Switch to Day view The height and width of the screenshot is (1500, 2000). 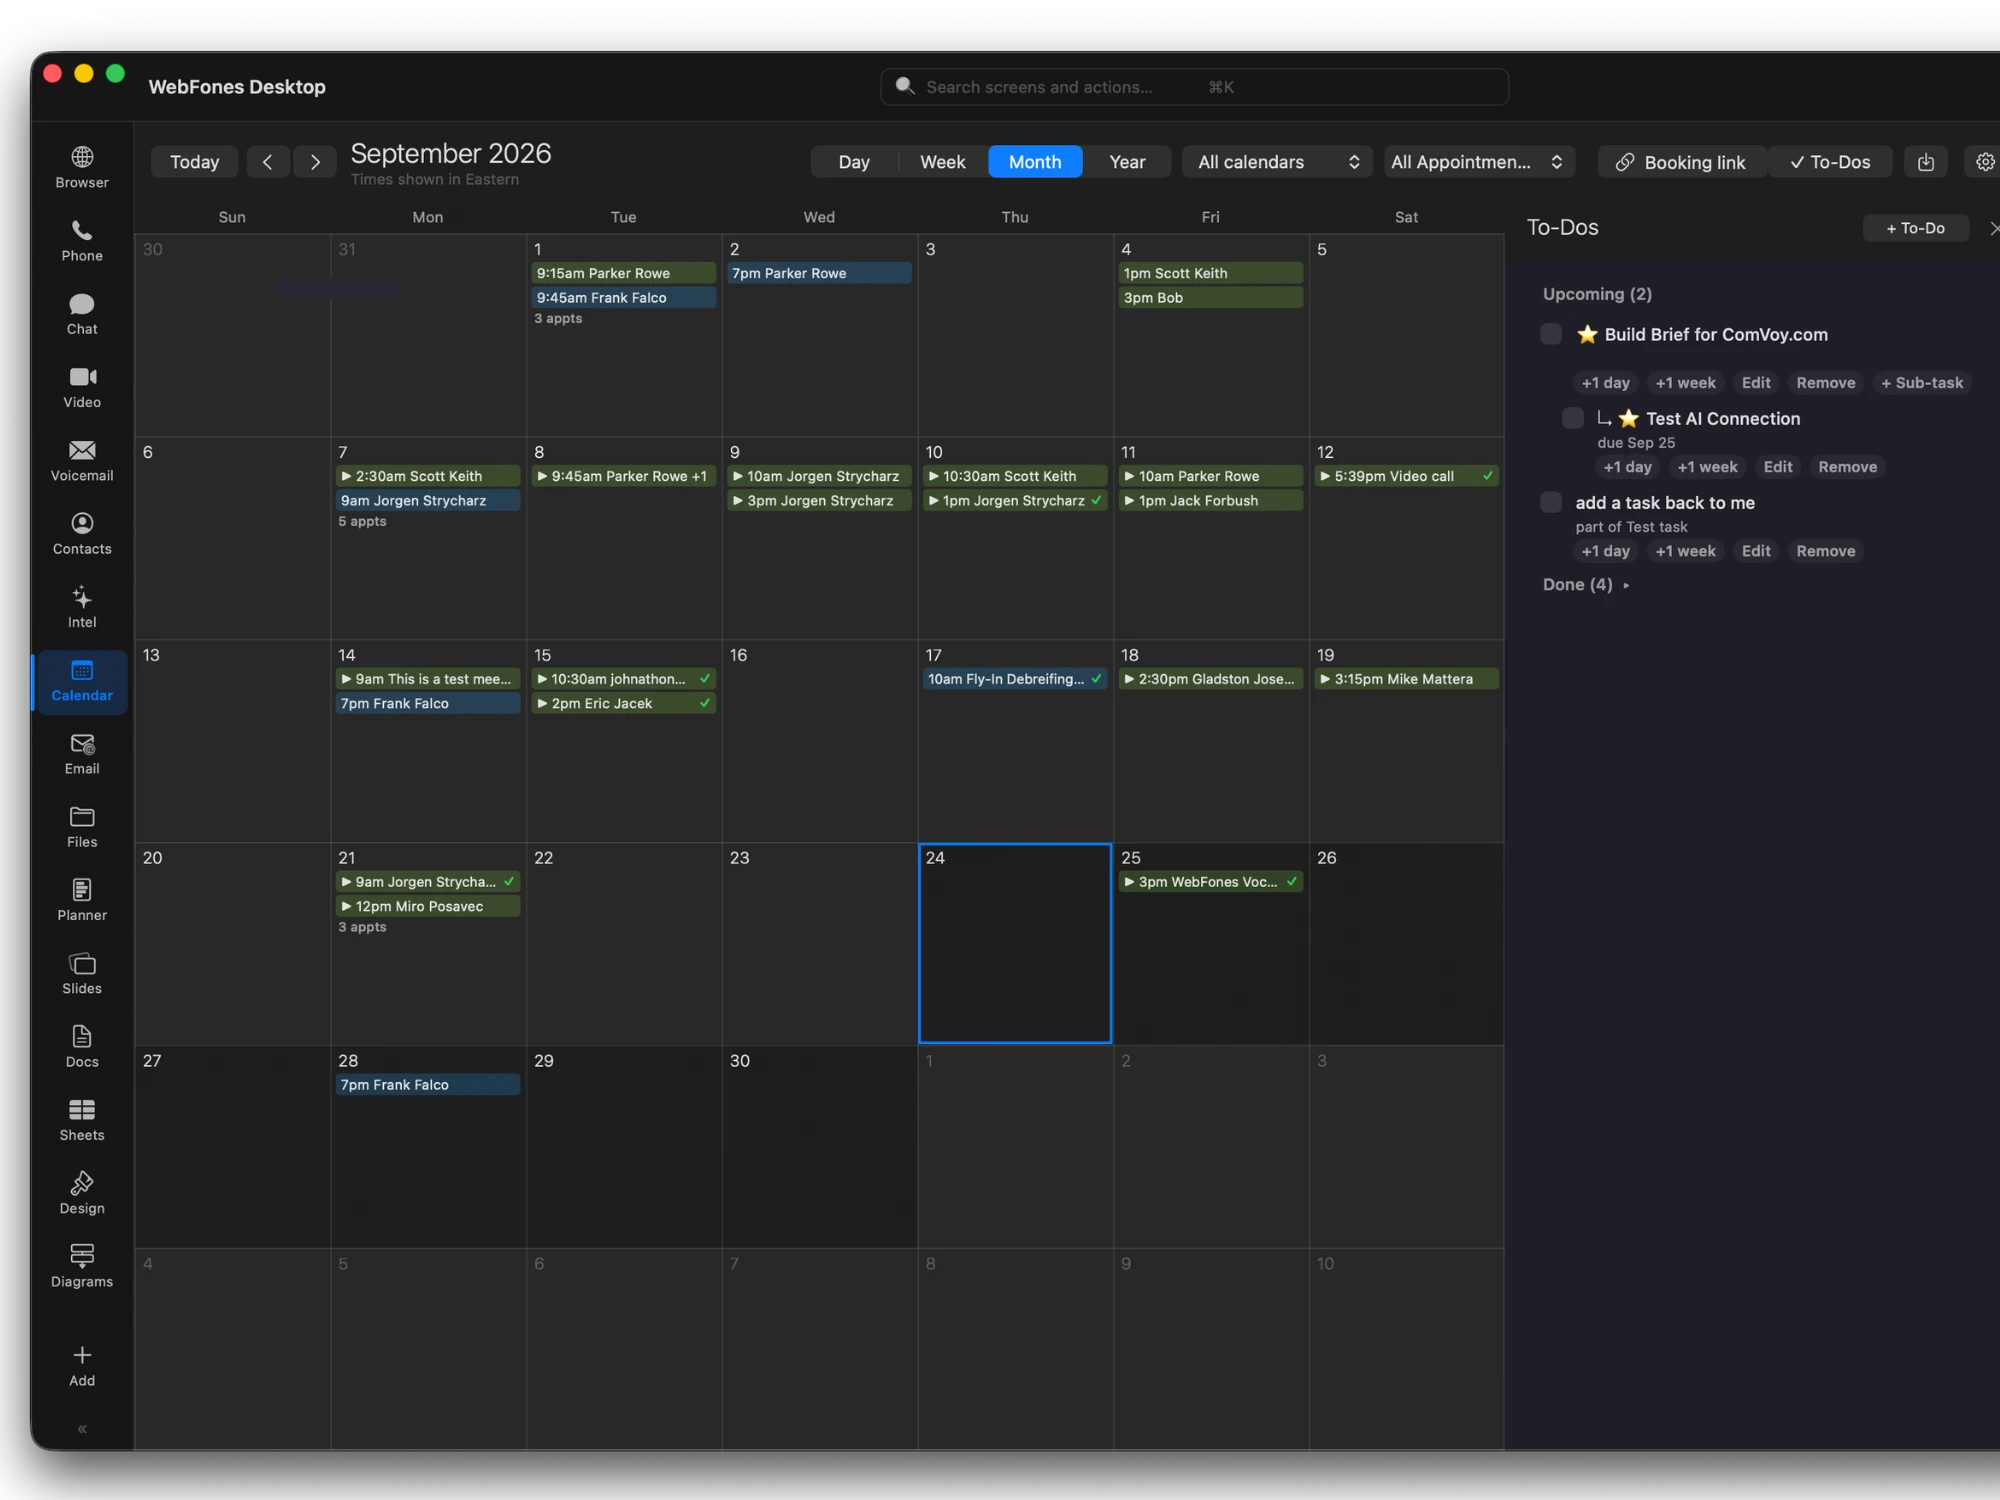click(x=854, y=162)
